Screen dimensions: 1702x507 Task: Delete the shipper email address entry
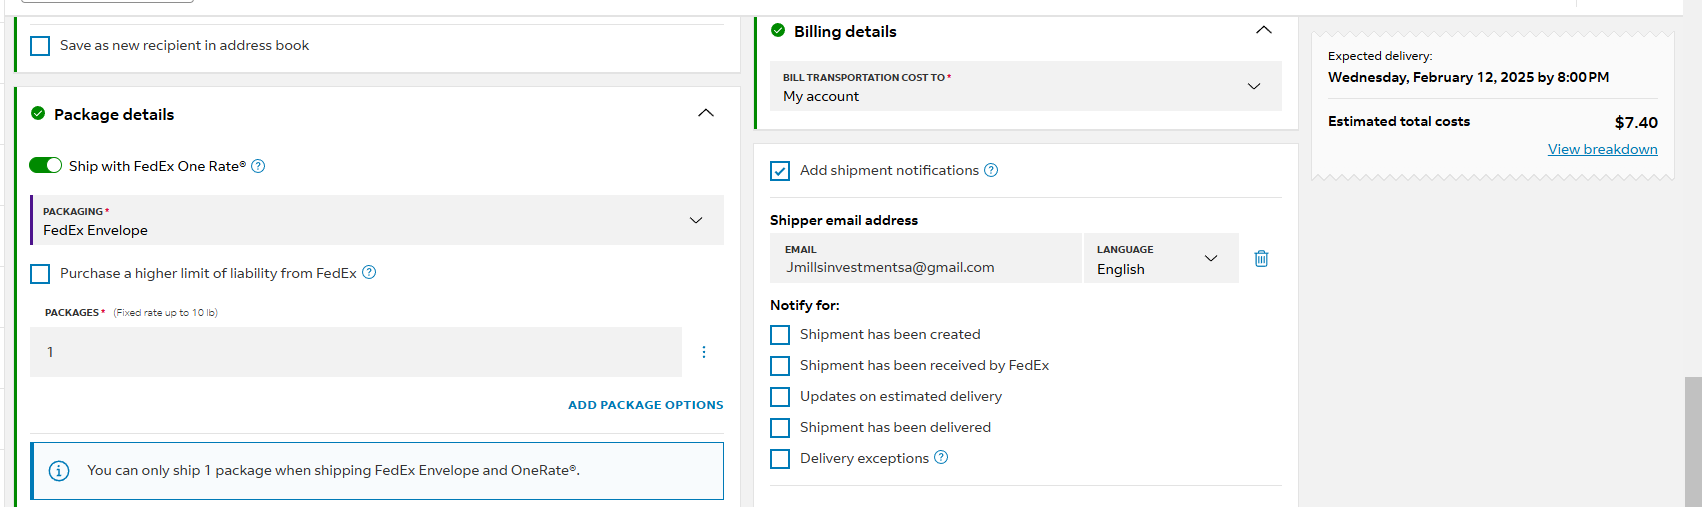(1261, 258)
